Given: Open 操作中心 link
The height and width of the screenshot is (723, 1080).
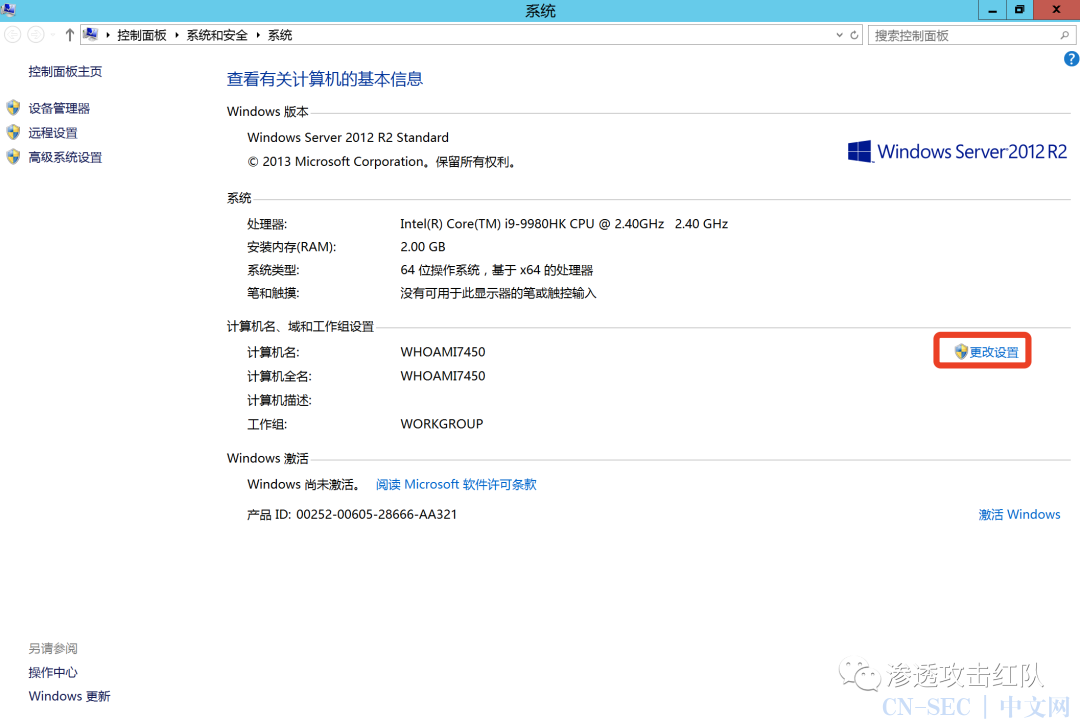Looking at the screenshot, I should (53, 673).
